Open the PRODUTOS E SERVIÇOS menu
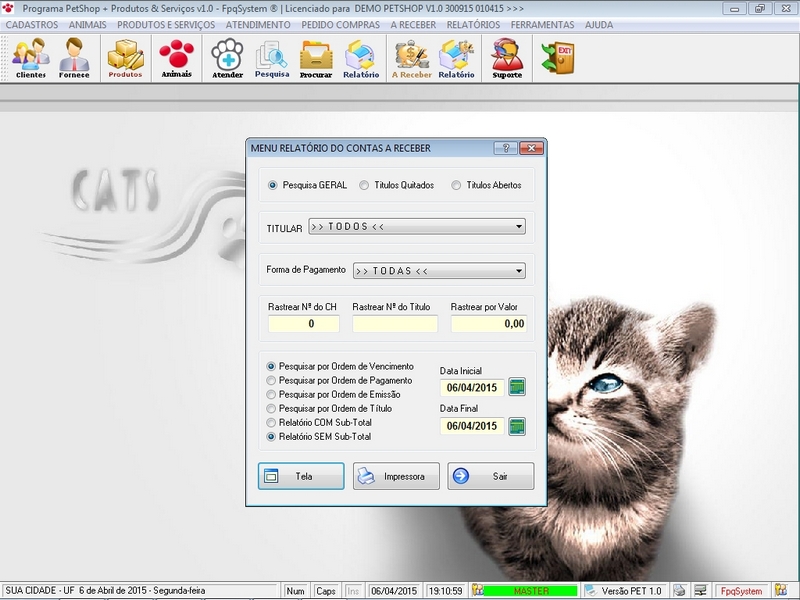This screenshot has width=800, height=600. click(x=166, y=25)
